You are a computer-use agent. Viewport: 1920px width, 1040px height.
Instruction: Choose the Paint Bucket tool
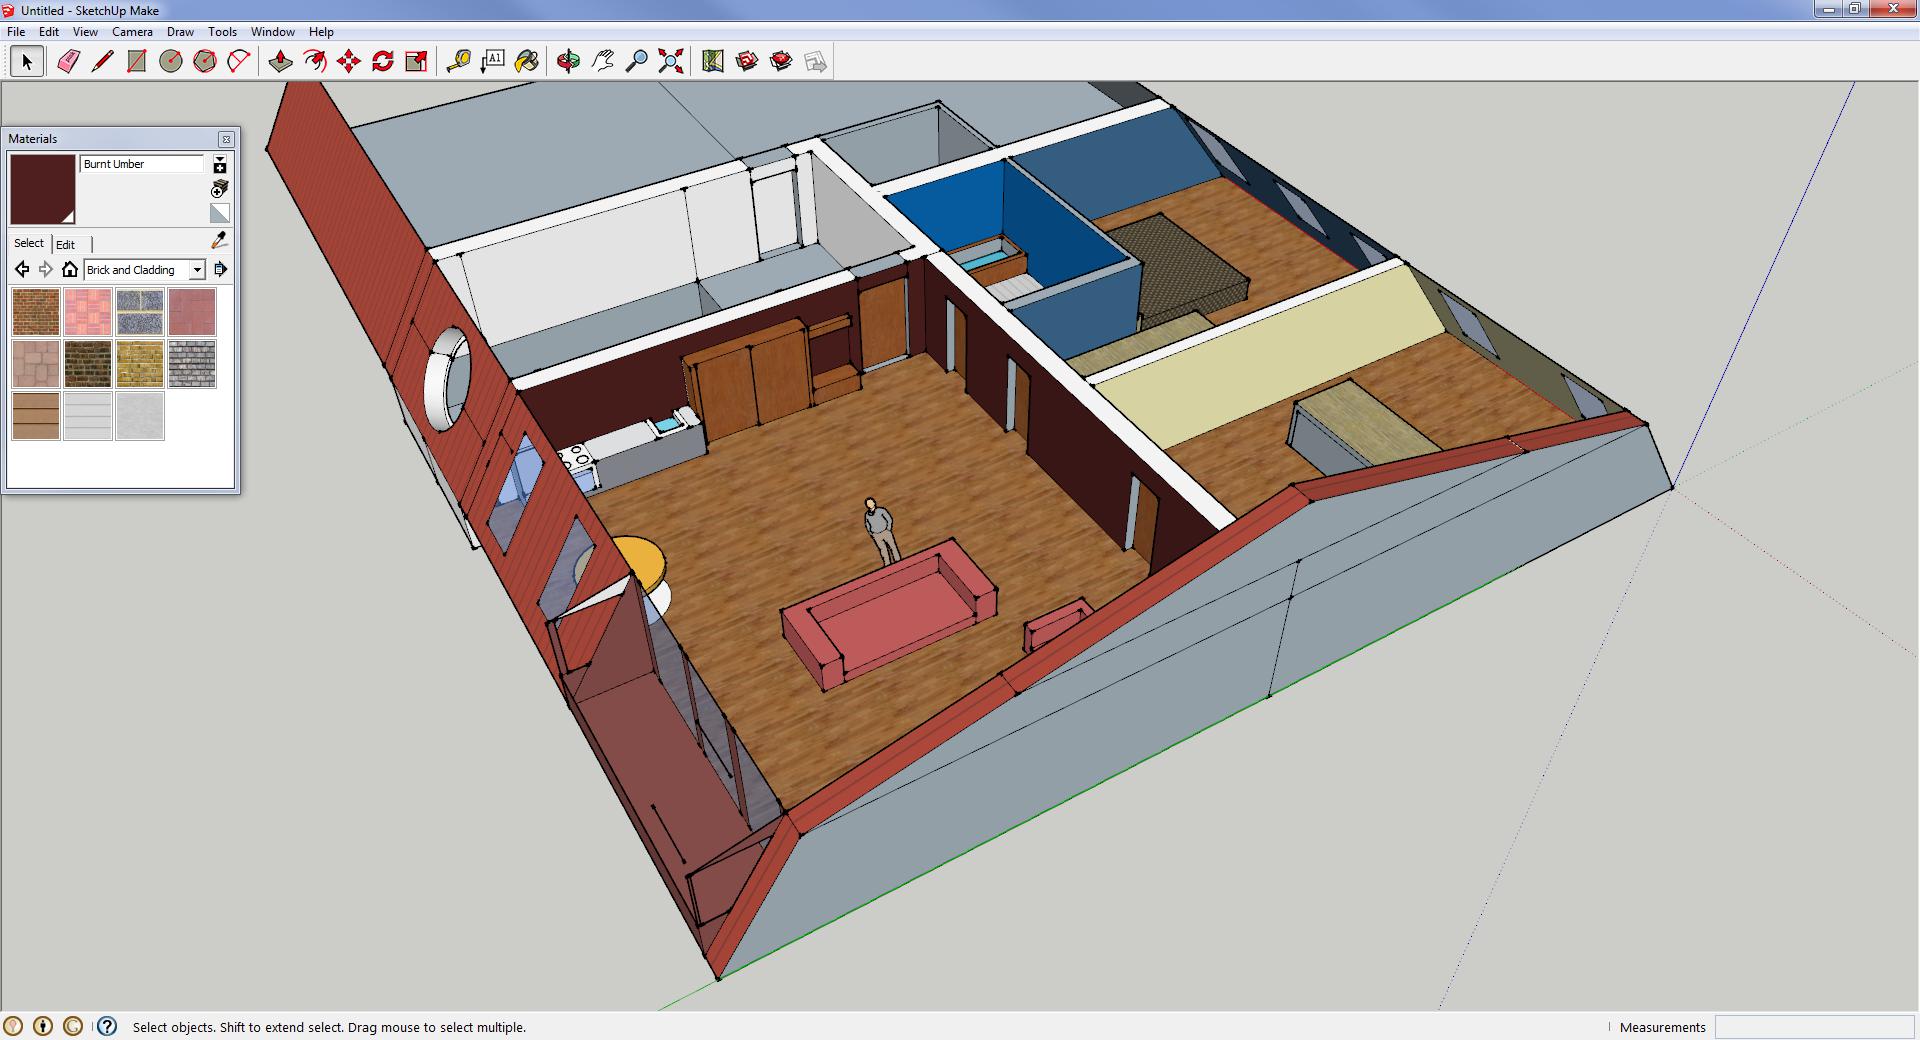tap(526, 62)
